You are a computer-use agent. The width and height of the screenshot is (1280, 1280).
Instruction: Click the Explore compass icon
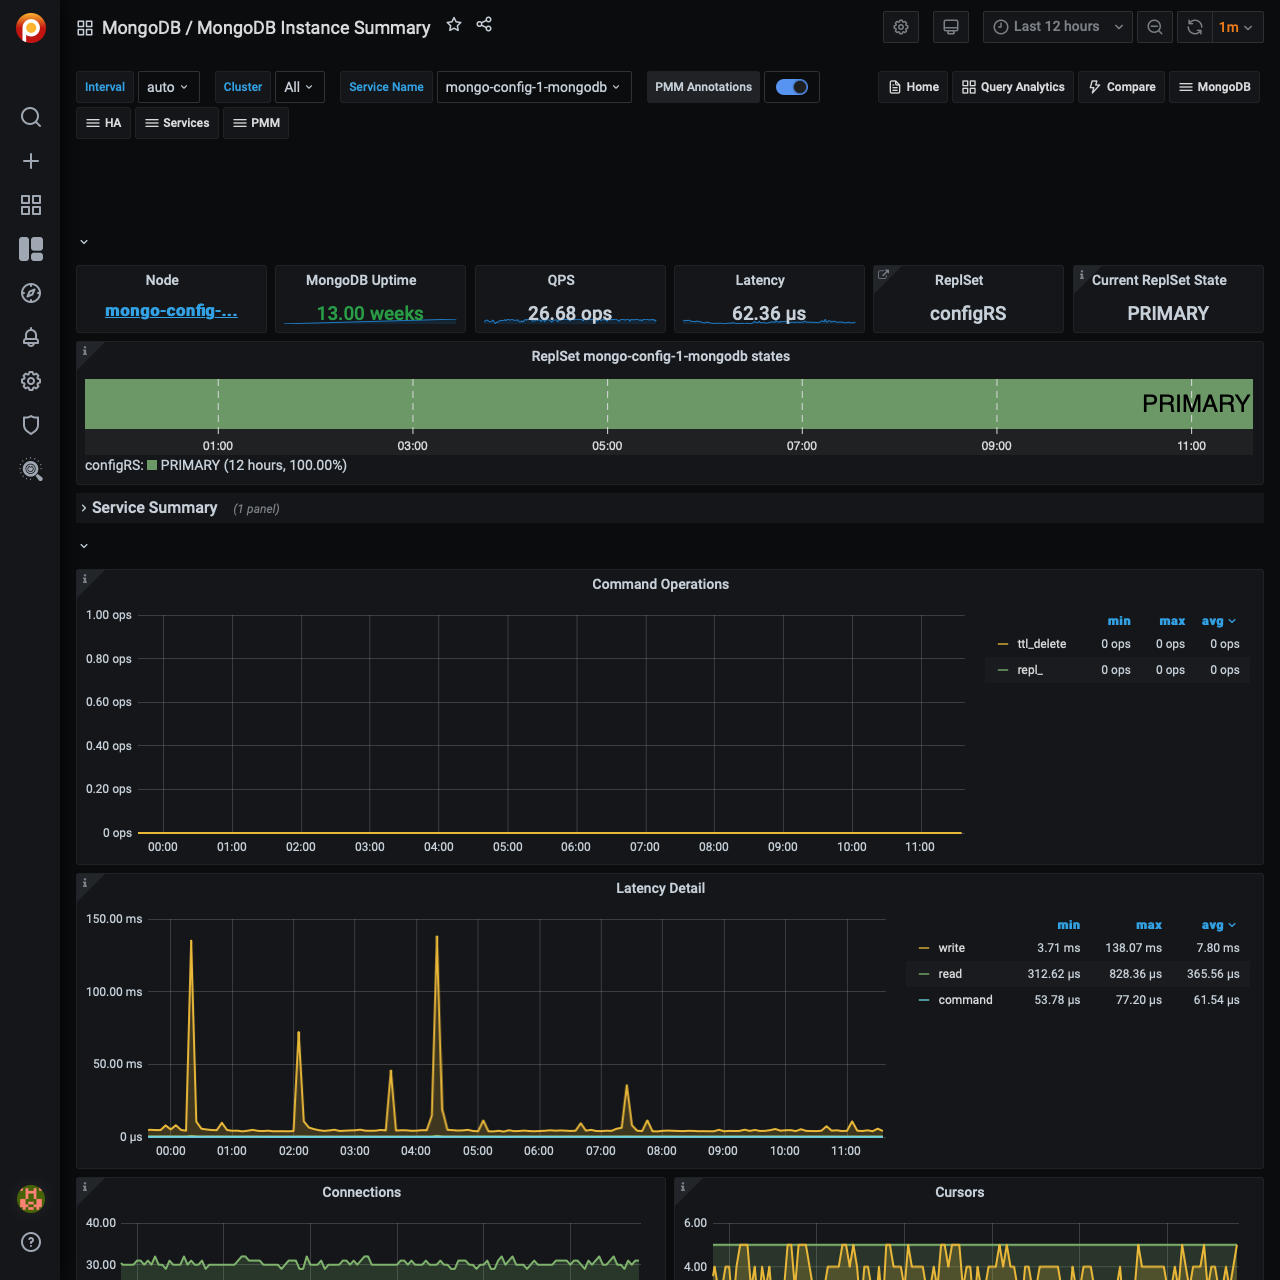(31, 293)
